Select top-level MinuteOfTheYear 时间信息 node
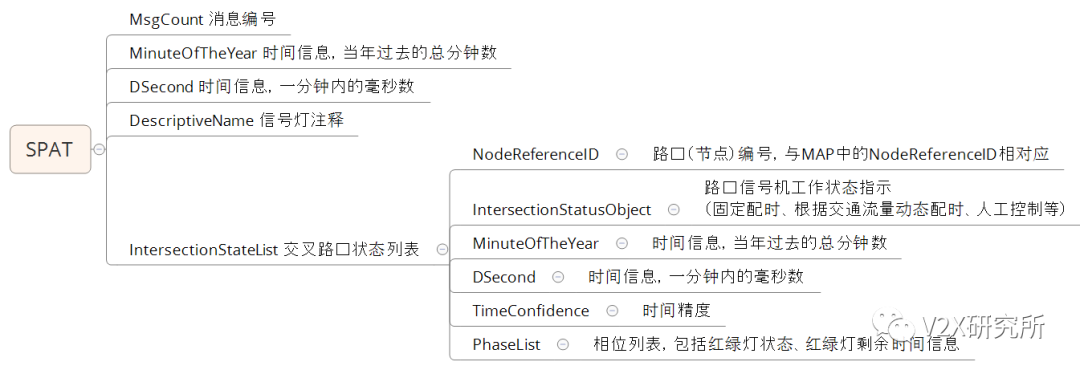The height and width of the screenshot is (374, 1080). click(x=313, y=52)
